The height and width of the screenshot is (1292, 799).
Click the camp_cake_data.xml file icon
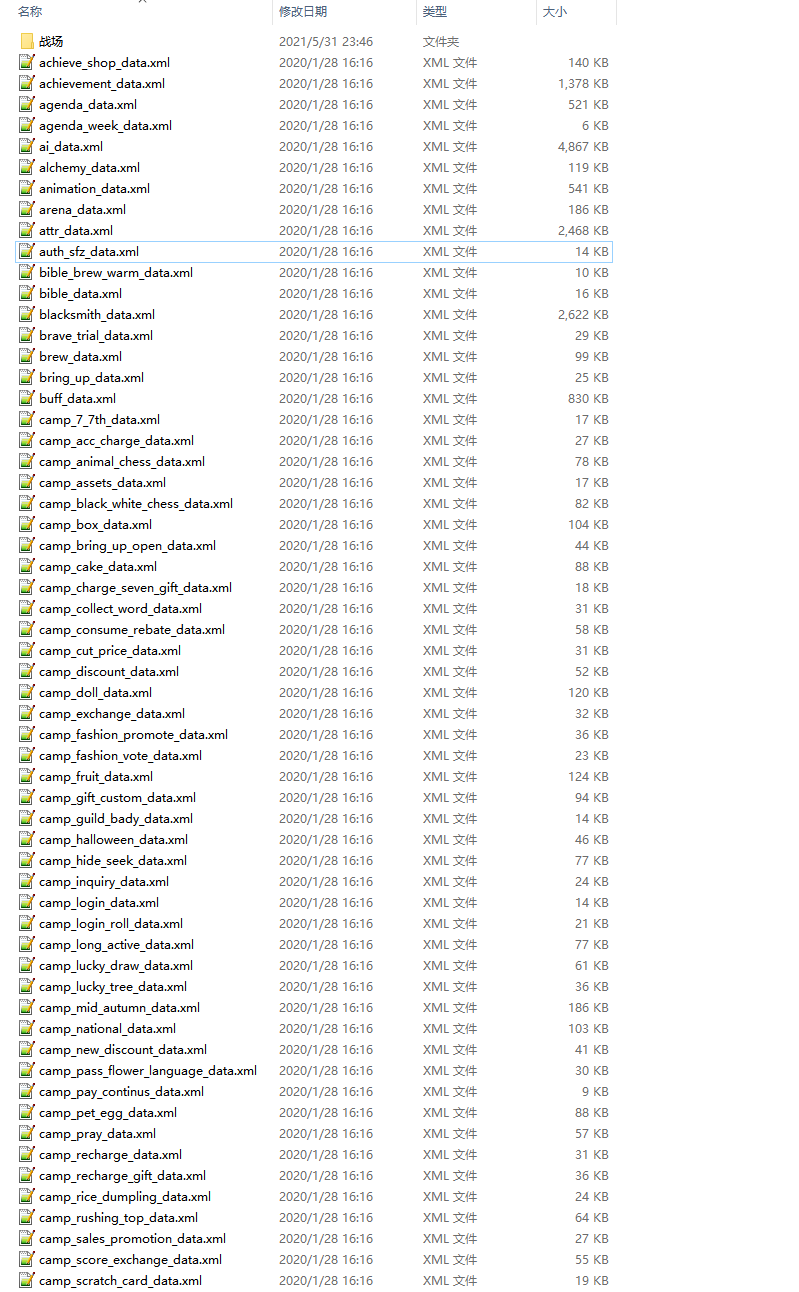[x=27, y=567]
